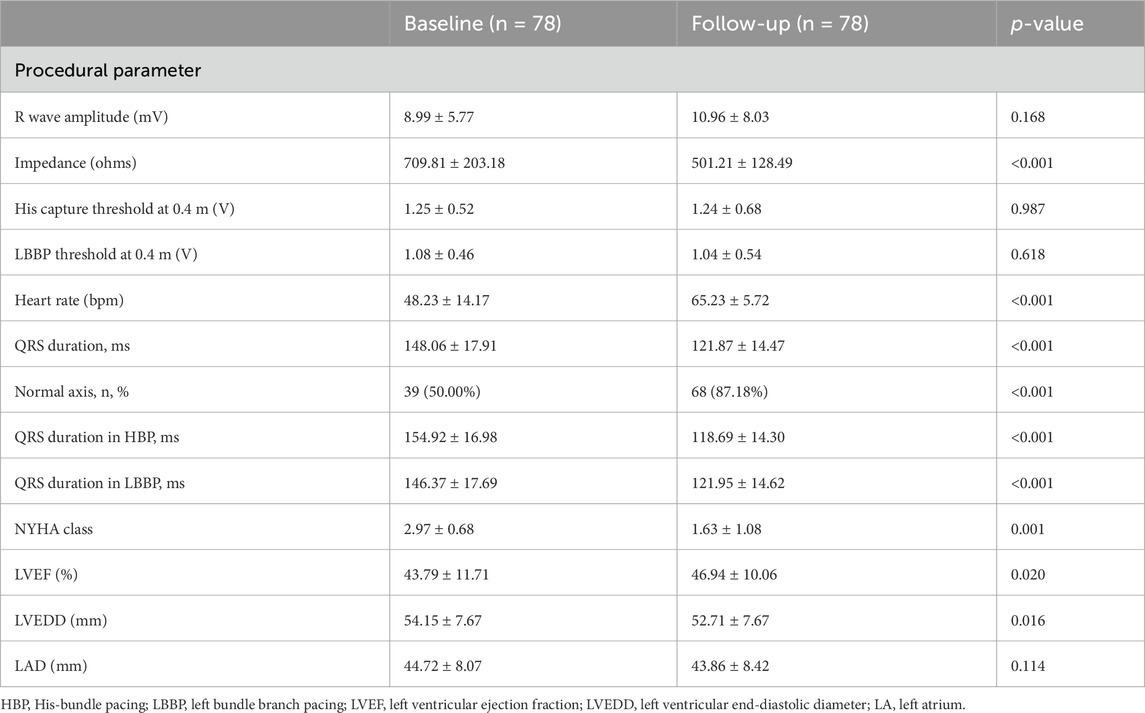
Task: Click the Baseline (n = 78) column header
Action: point(482,24)
